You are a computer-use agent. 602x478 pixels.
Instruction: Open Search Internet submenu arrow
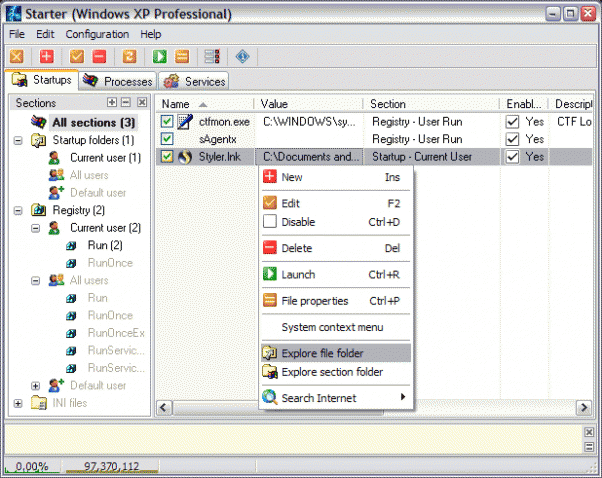[x=403, y=397]
